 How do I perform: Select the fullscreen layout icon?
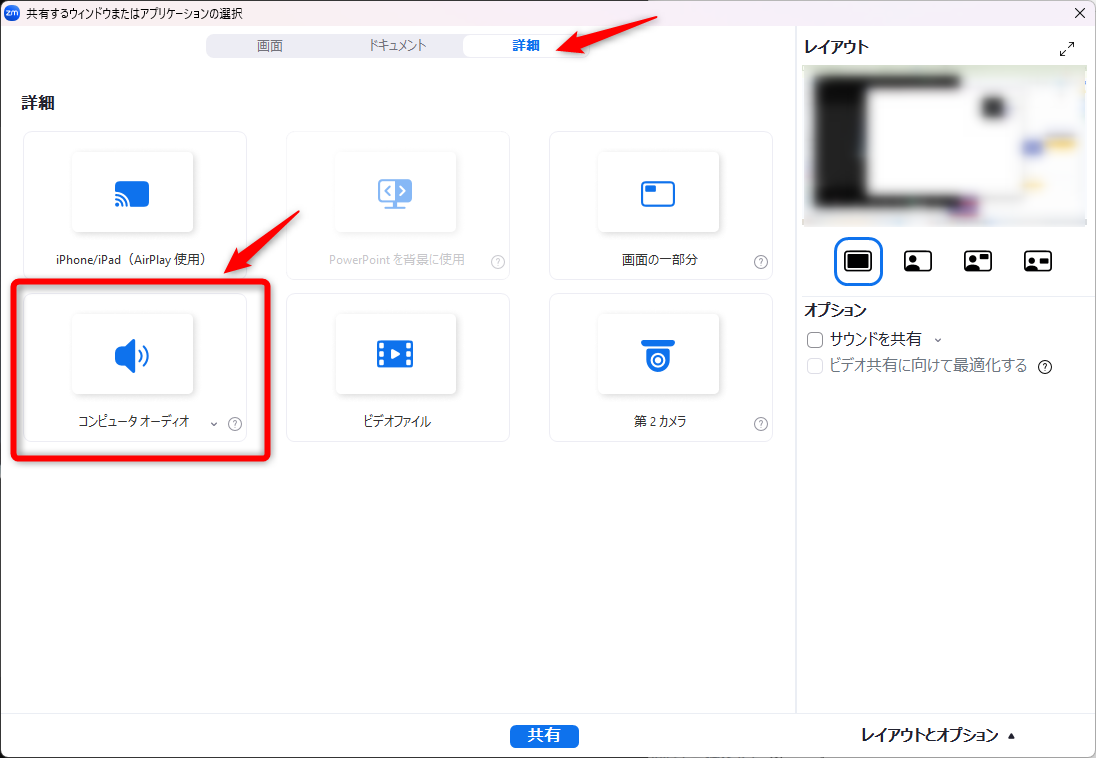858,260
